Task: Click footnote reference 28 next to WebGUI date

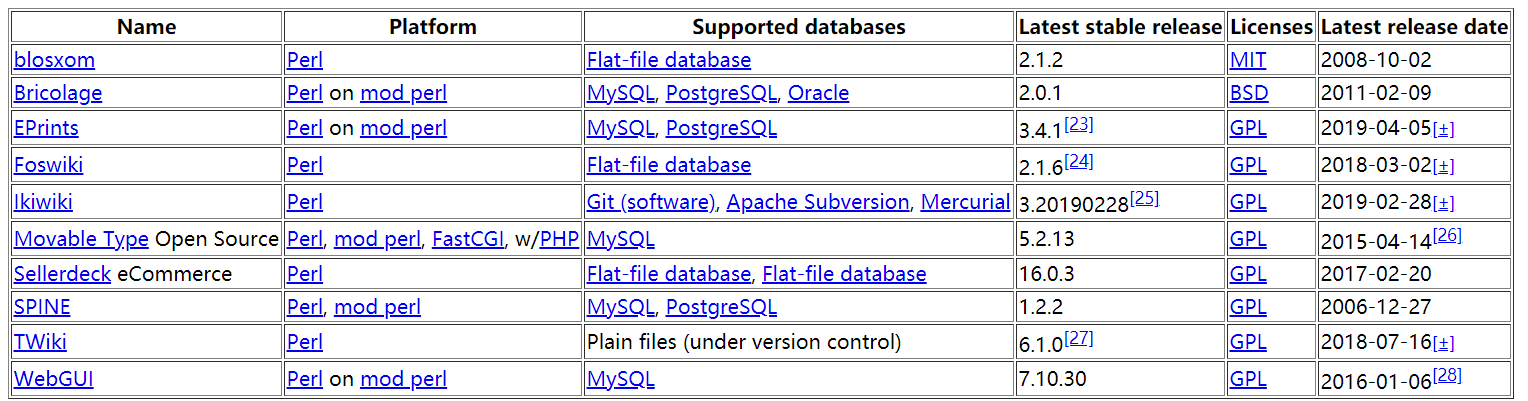Action: pos(1448,375)
